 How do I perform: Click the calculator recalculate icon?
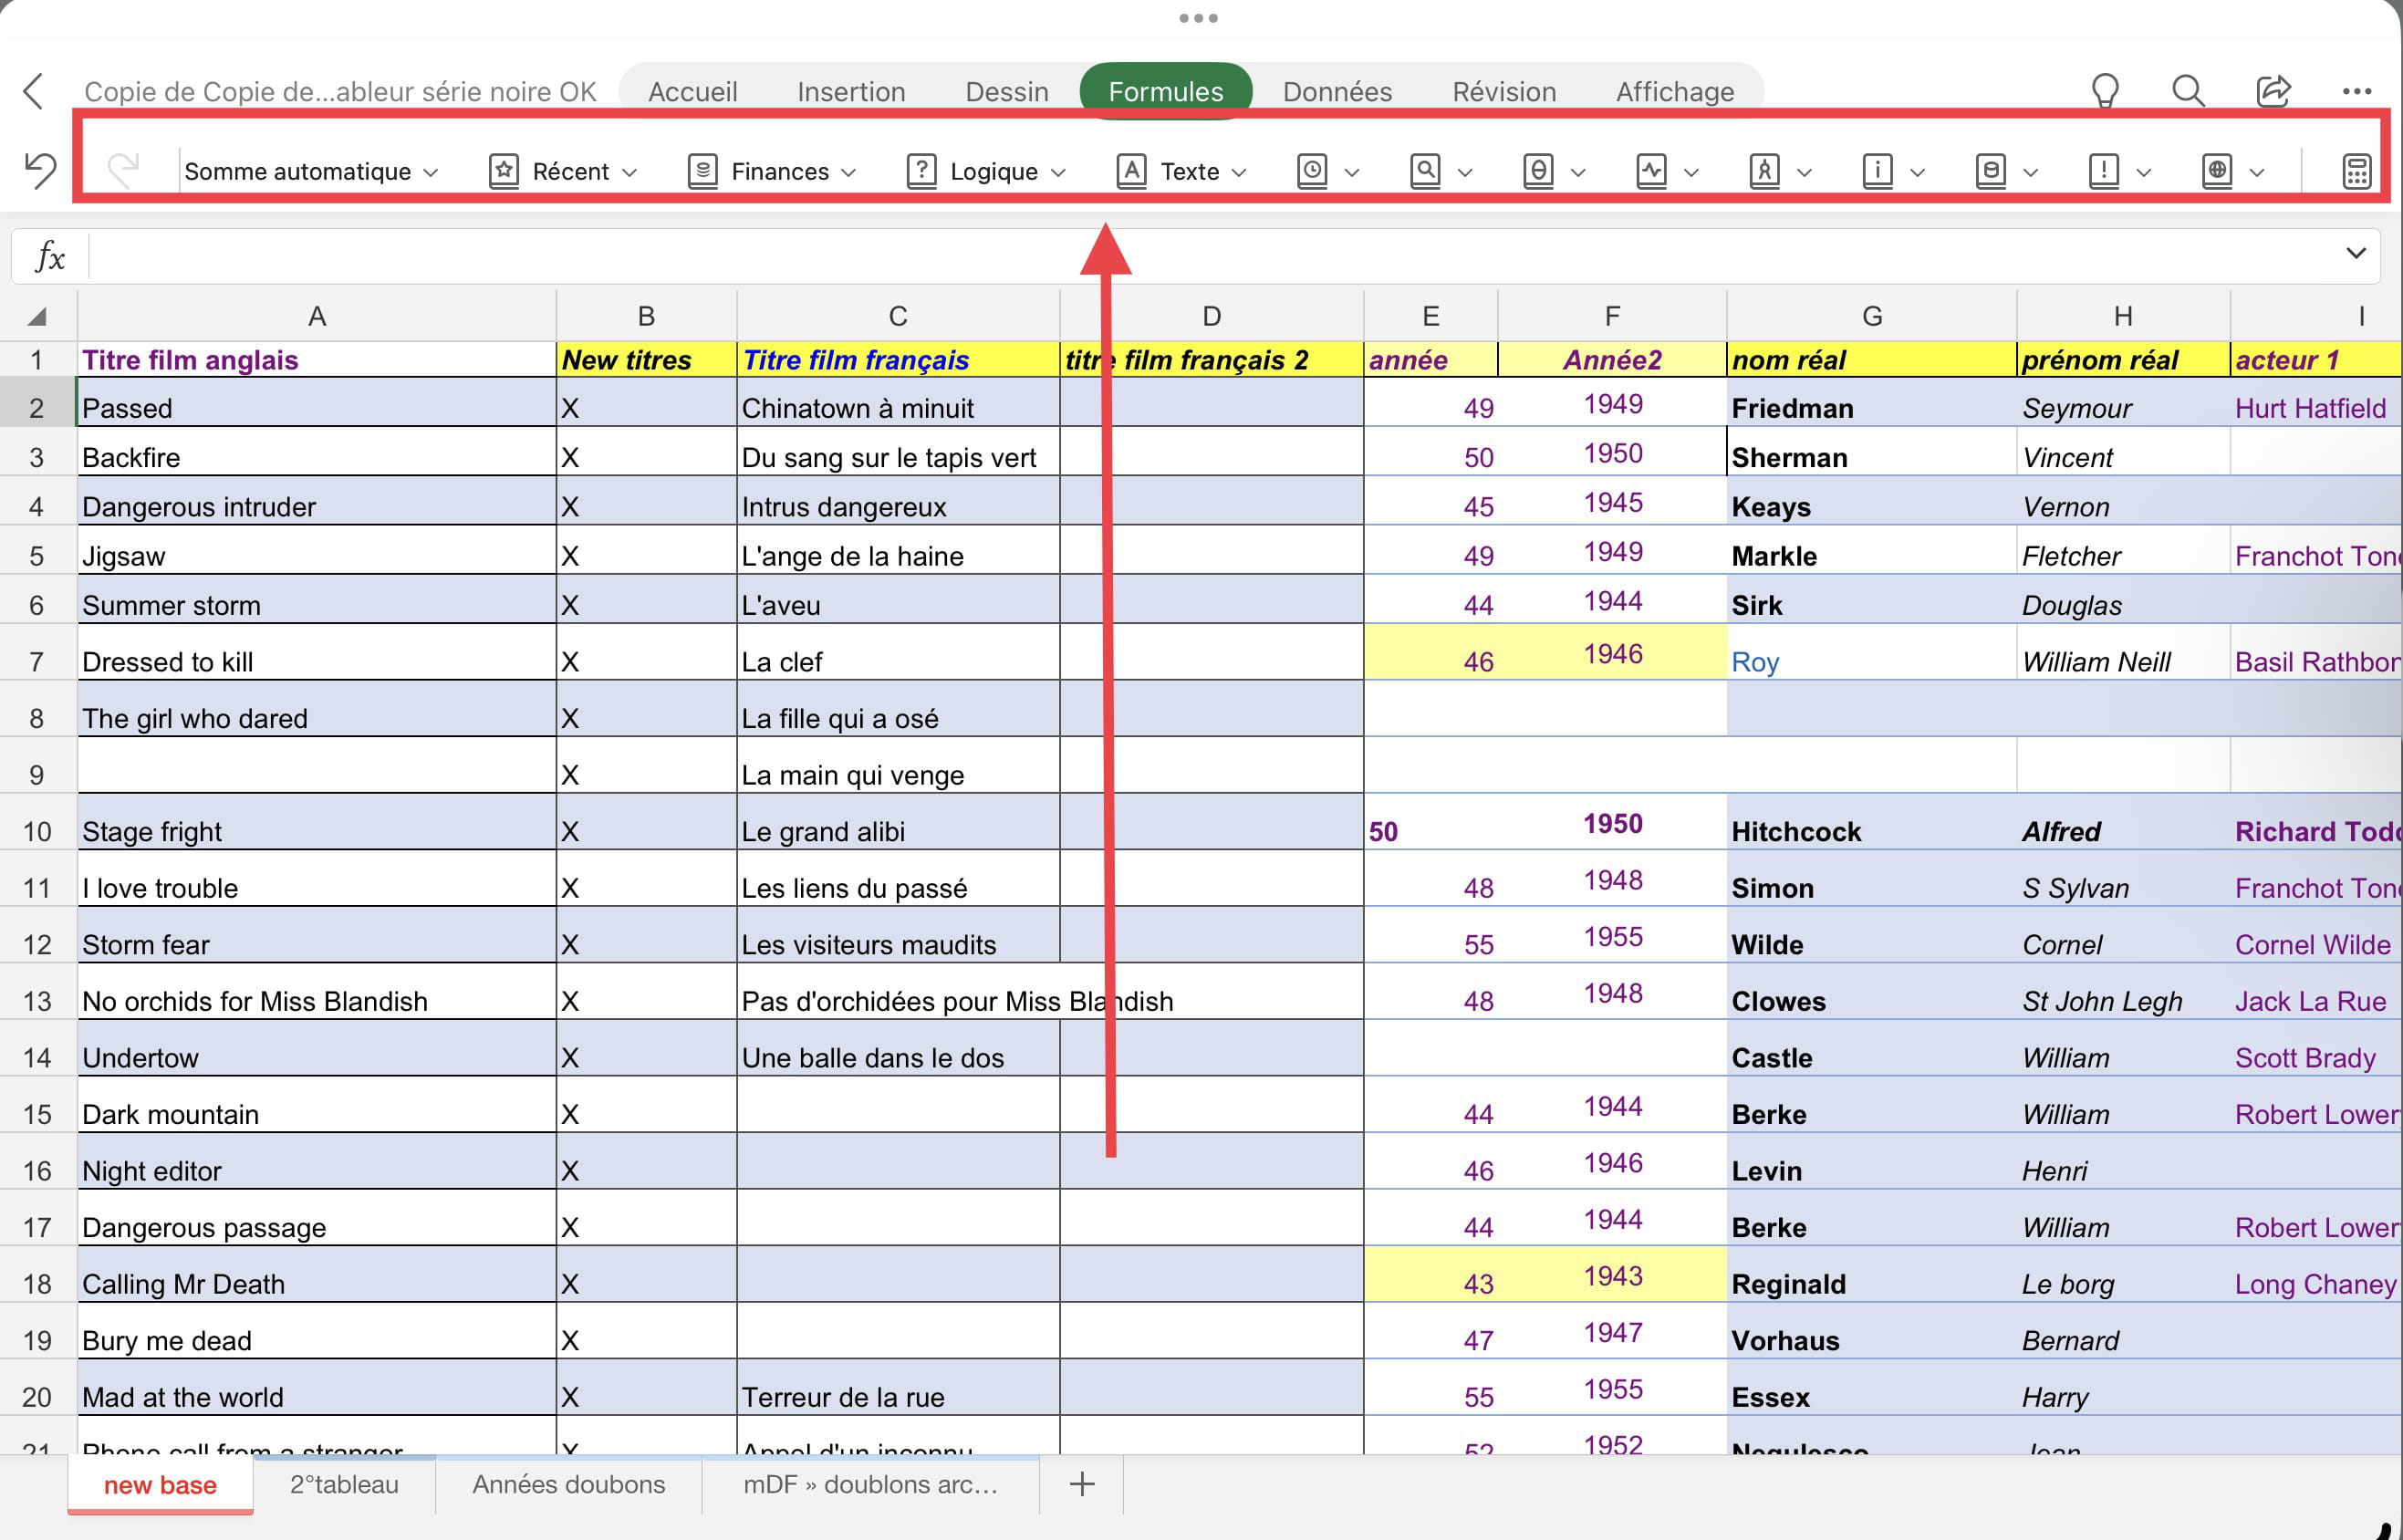pos(2356,171)
